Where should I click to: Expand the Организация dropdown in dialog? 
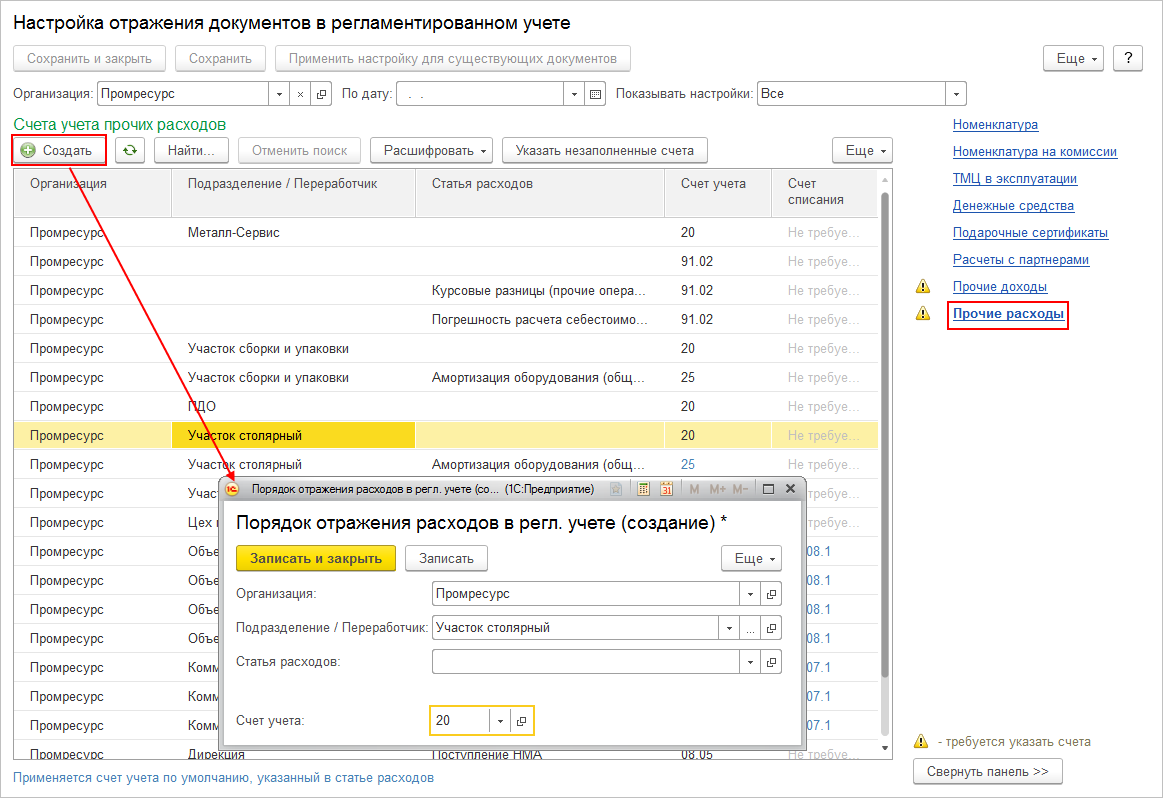pos(751,594)
